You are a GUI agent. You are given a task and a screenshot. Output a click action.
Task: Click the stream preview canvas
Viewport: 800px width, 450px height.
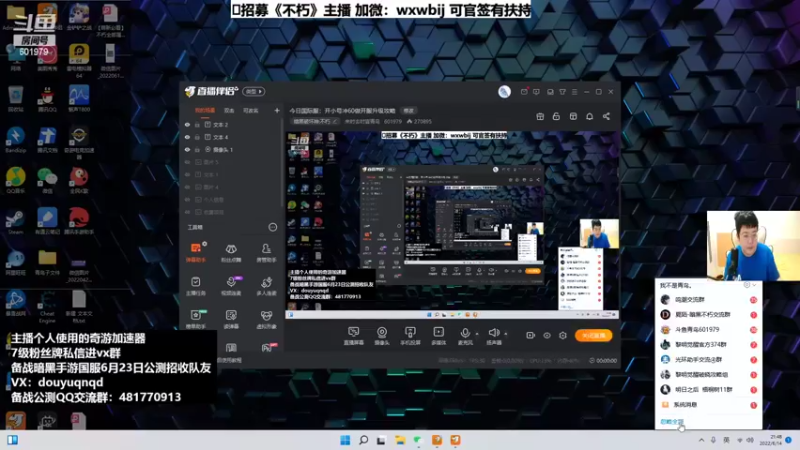(452, 225)
